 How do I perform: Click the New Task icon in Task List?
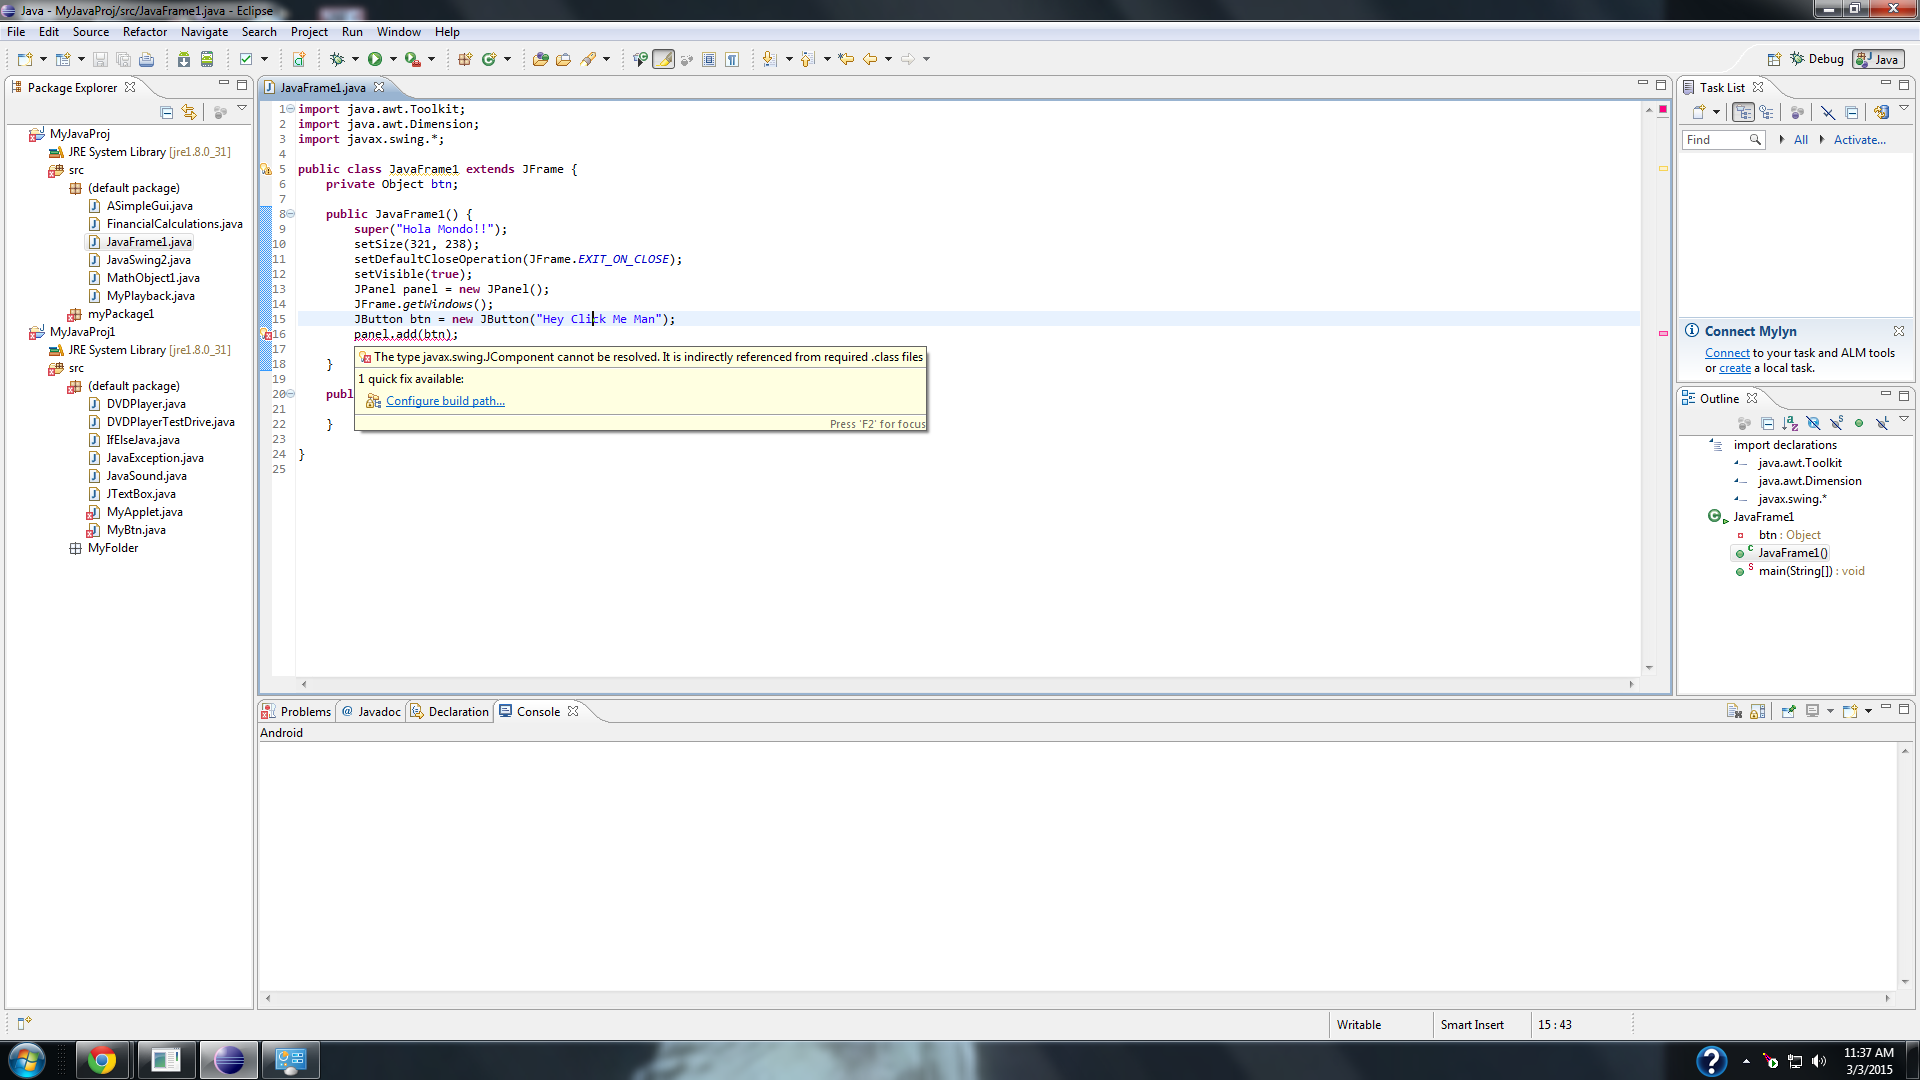[x=1699, y=113]
